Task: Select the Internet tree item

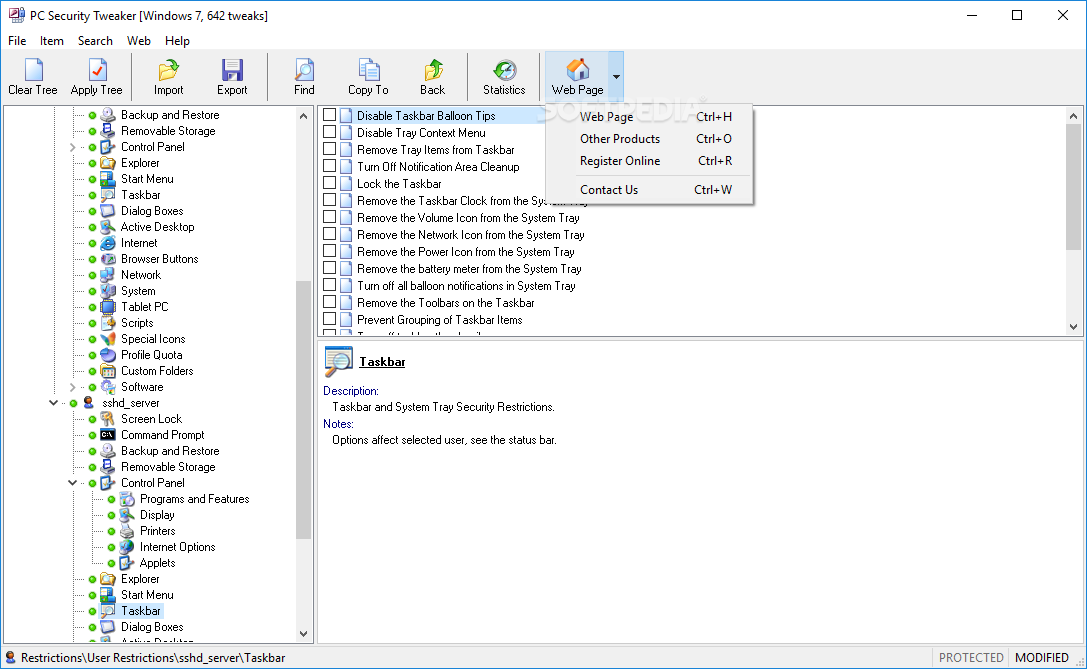Action: pyautogui.click(x=139, y=243)
